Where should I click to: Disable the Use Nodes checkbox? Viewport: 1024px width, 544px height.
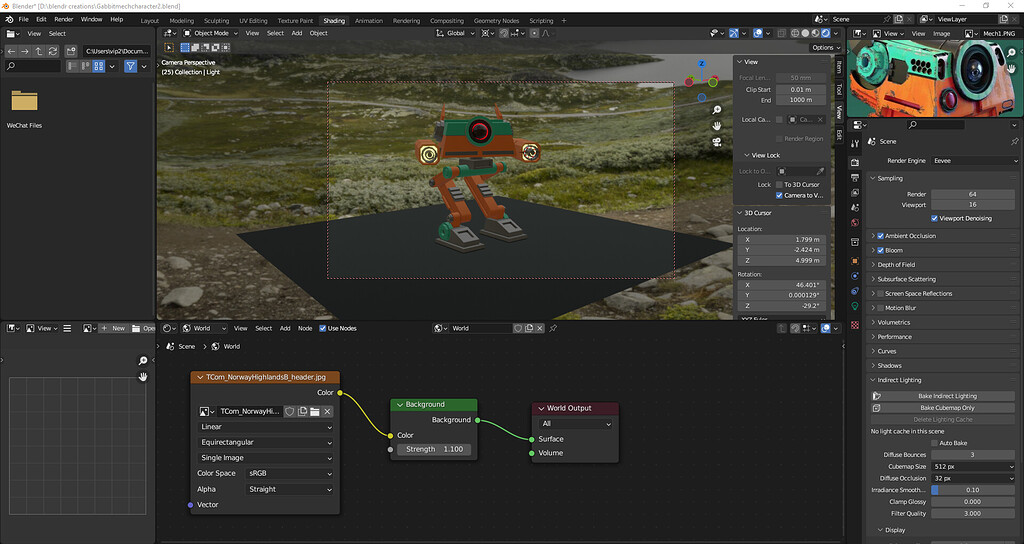click(x=323, y=328)
